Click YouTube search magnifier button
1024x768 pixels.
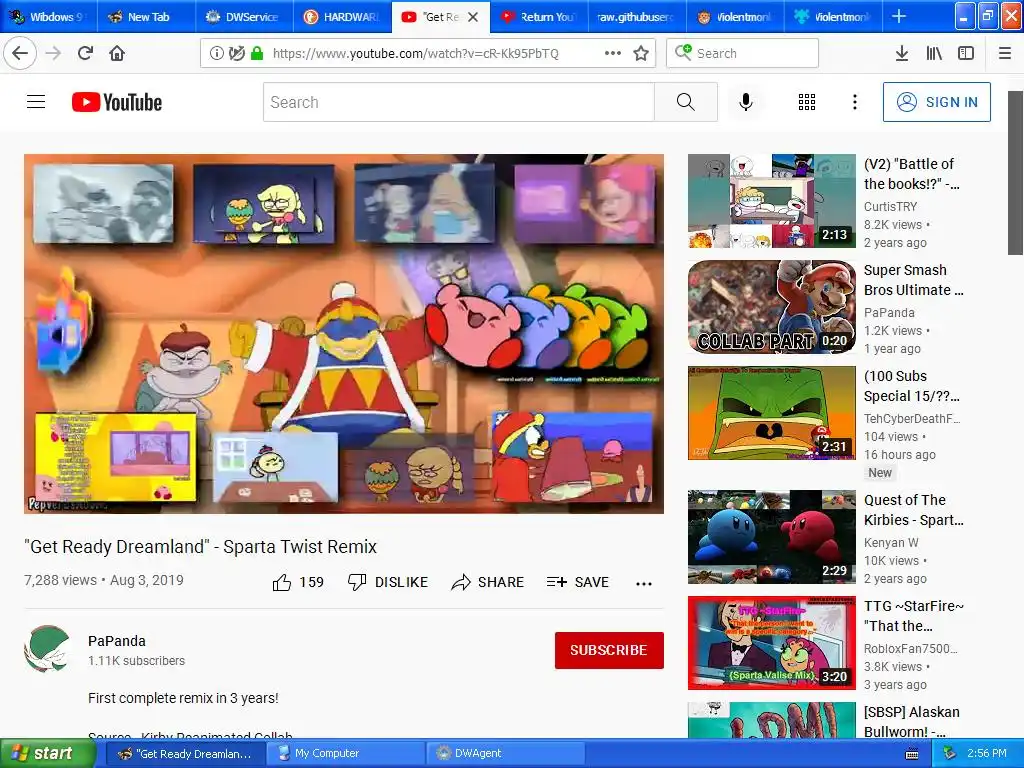coord(685,102)
